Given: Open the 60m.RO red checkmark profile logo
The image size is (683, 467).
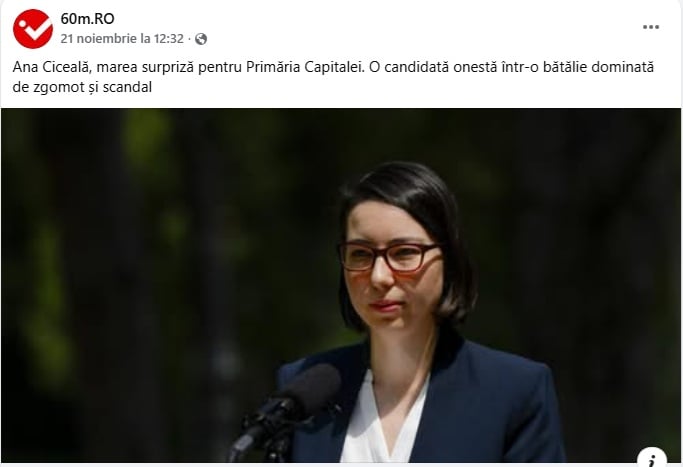Looking at the screenshot, I should pyautogui.click(x=33, y=29).
